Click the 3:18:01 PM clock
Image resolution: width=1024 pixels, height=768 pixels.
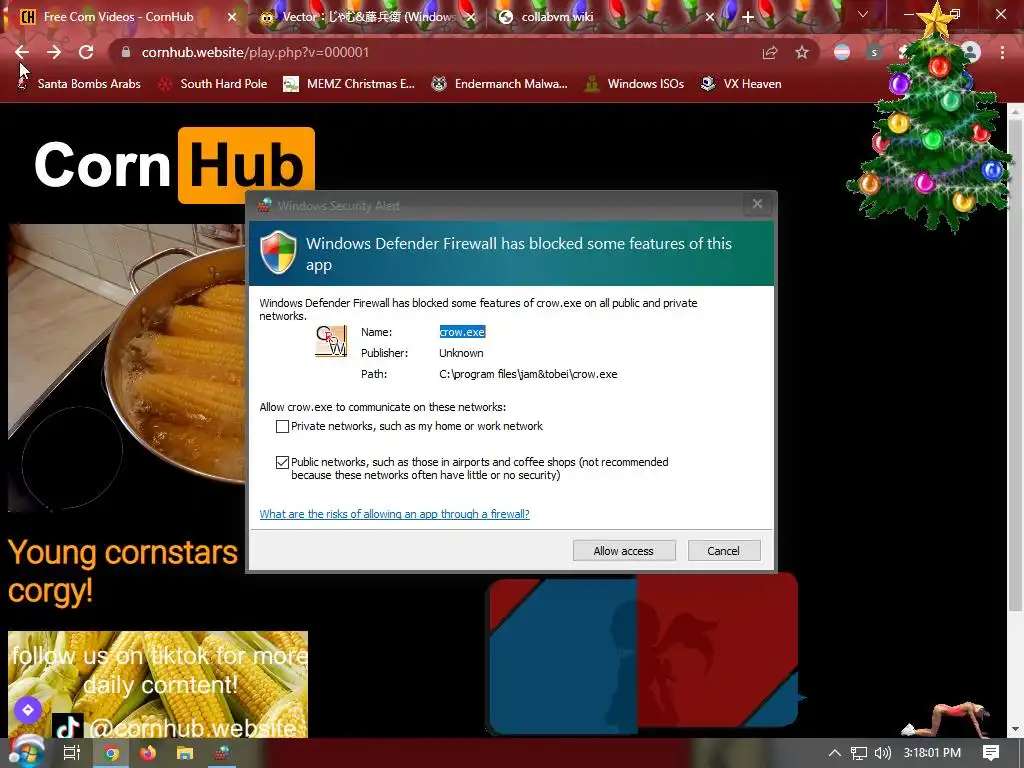coord(932,752)
